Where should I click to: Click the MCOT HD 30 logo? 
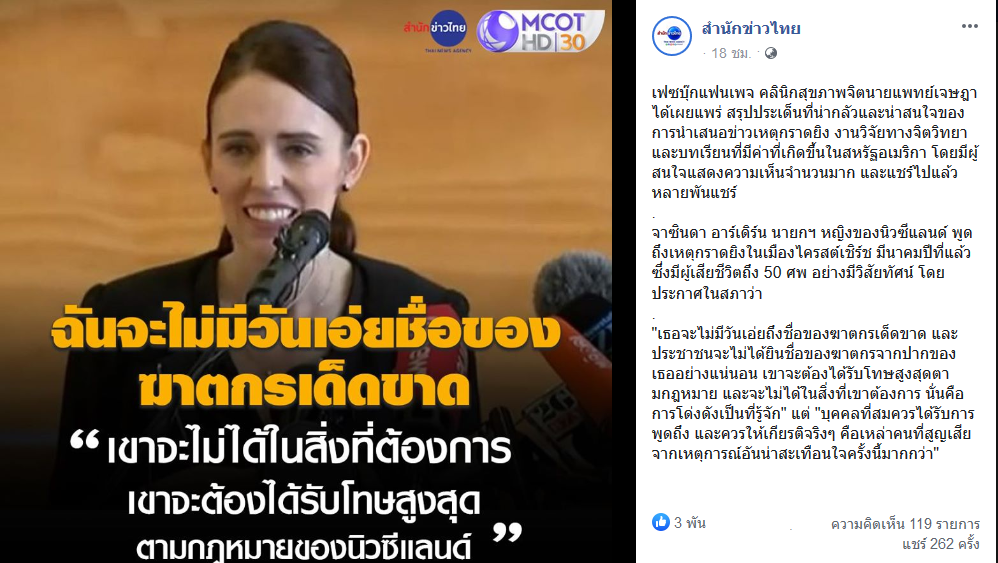click(x=540, y=31)
